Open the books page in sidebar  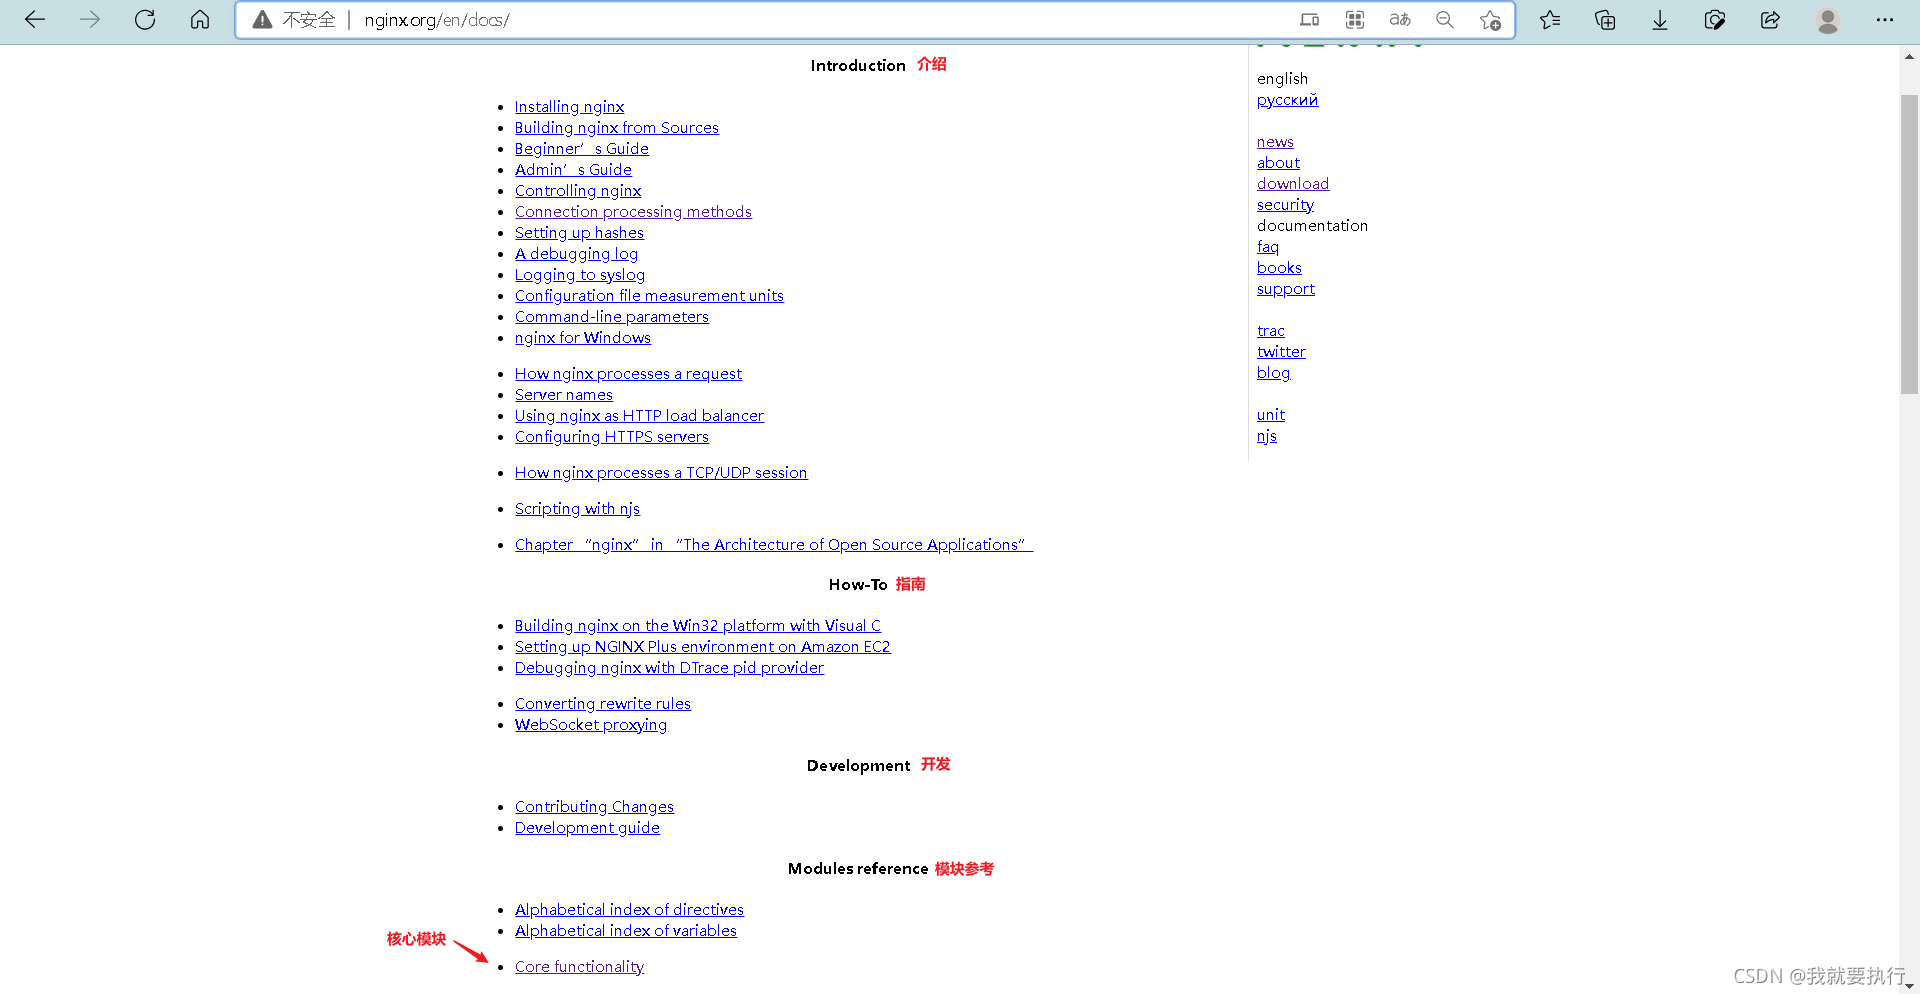[1279, 268]
